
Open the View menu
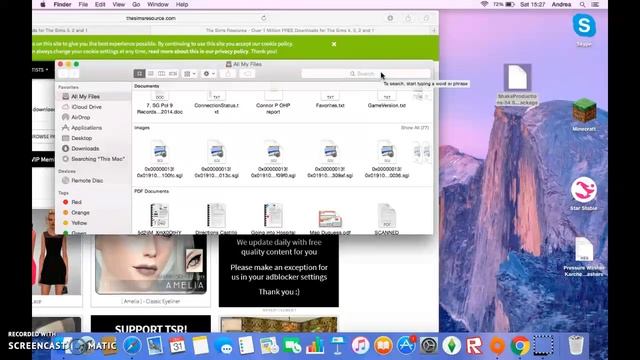(118, 4)
